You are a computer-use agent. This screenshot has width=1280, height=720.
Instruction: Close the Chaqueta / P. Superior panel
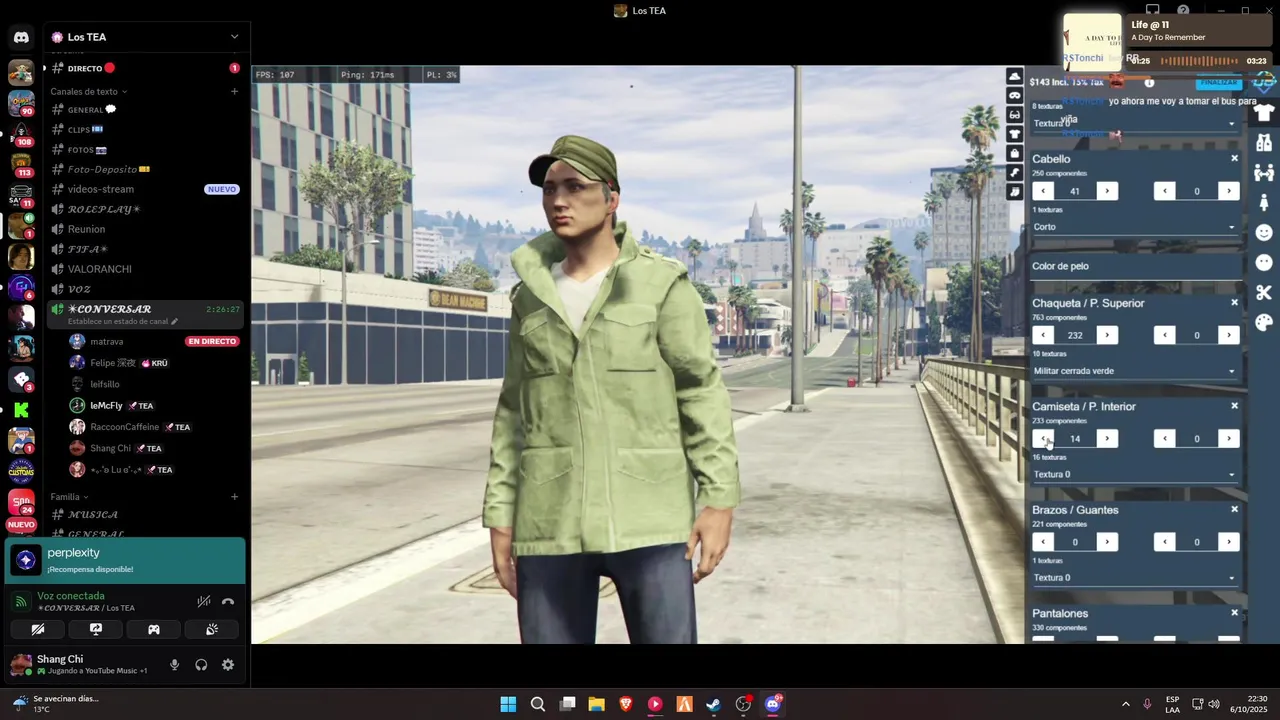(x=1234, y=303)
